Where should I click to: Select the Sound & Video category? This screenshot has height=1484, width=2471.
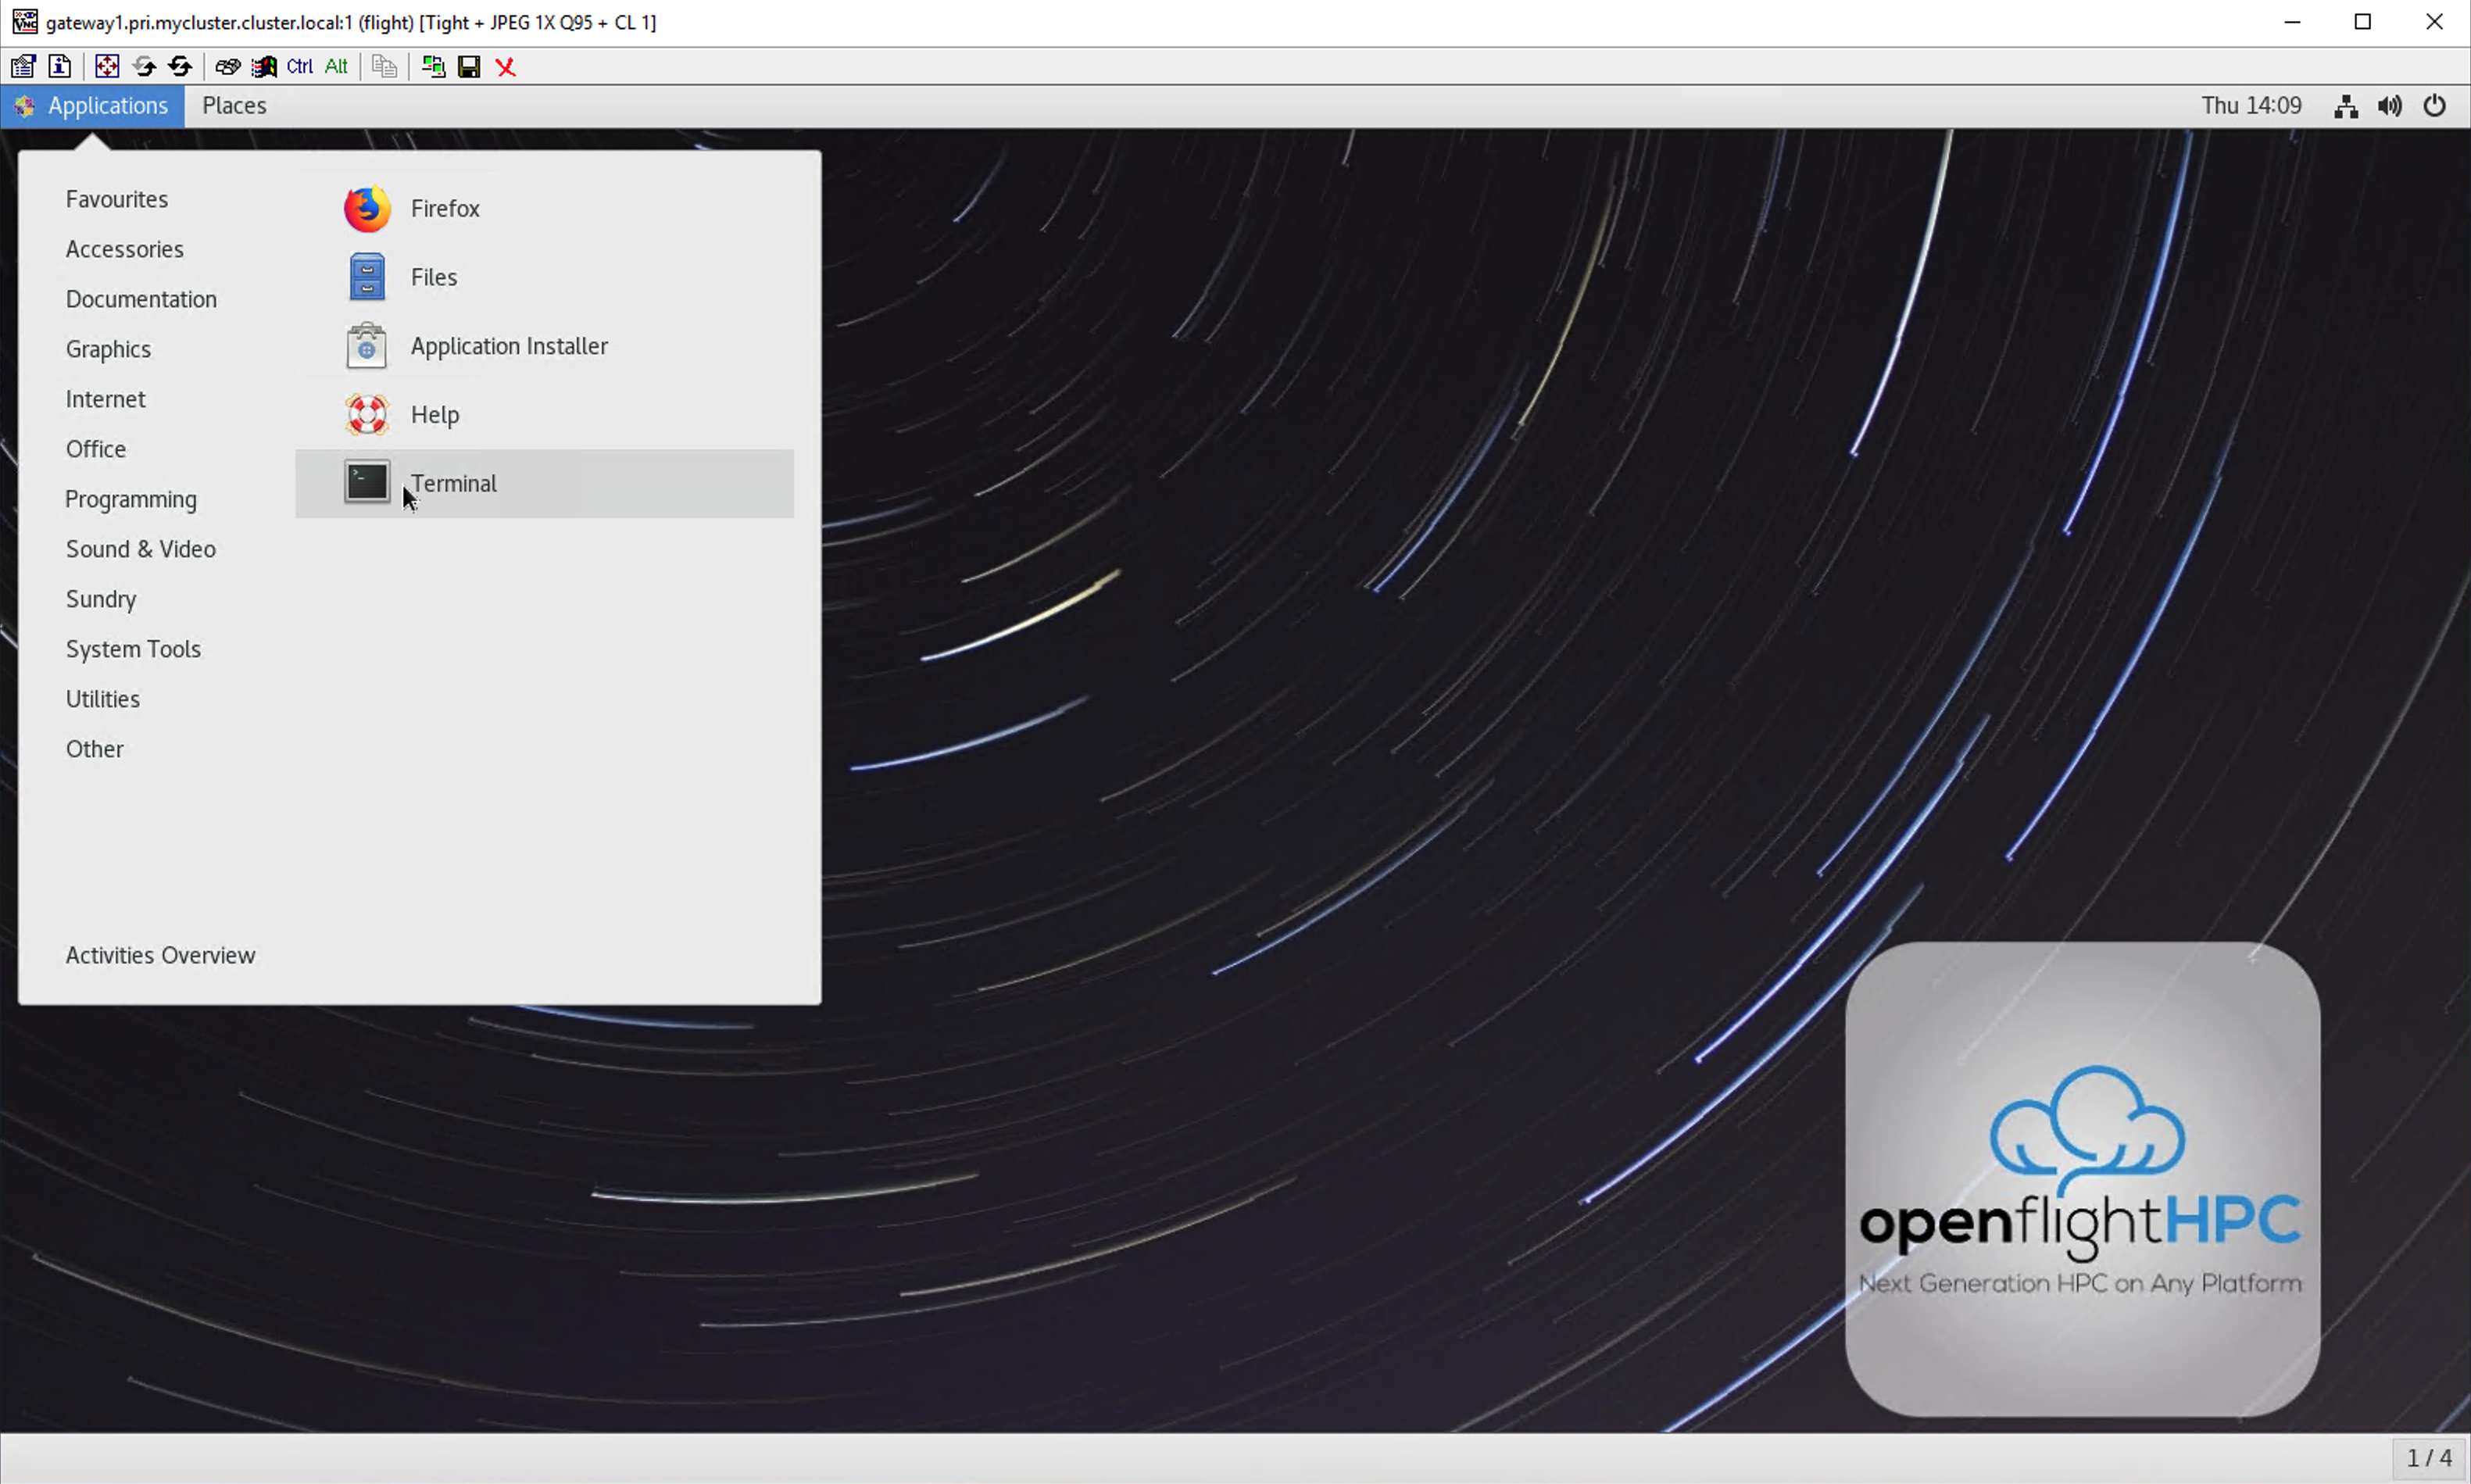(x=141, y=549)
